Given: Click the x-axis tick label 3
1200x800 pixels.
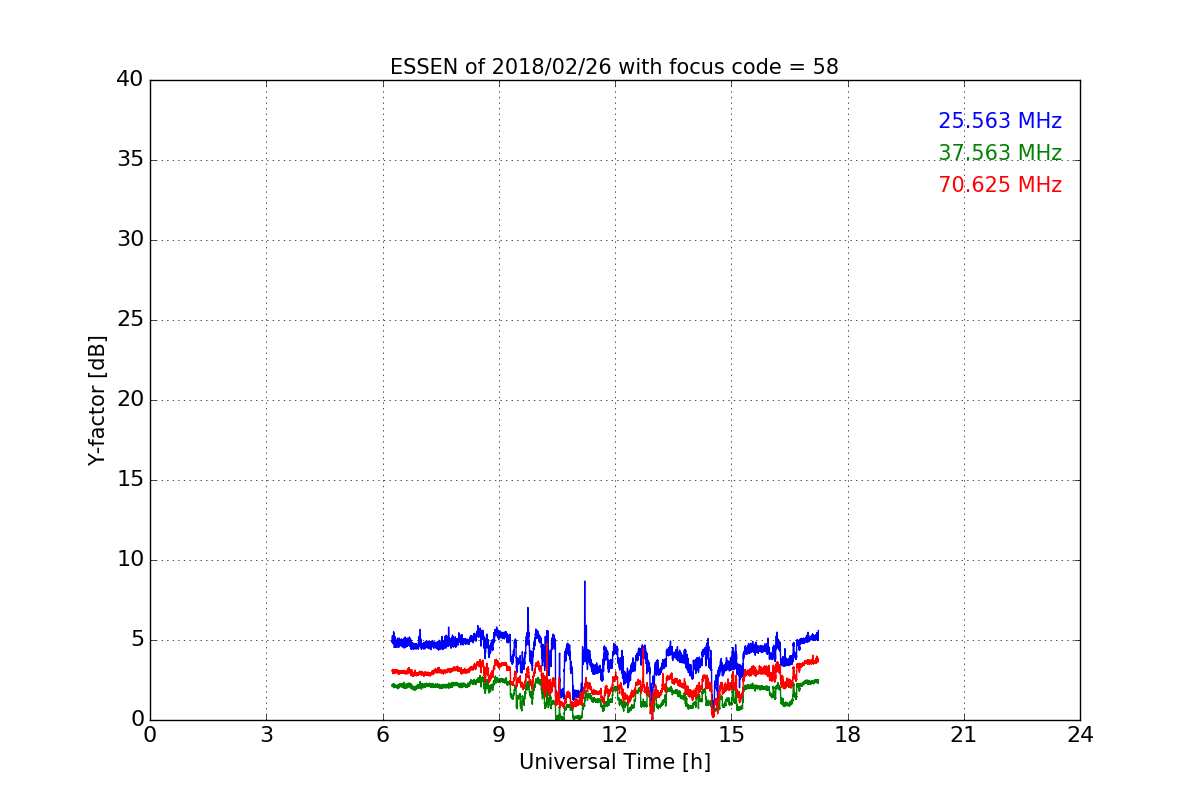Looking at the screenshot, I should 266,735.
